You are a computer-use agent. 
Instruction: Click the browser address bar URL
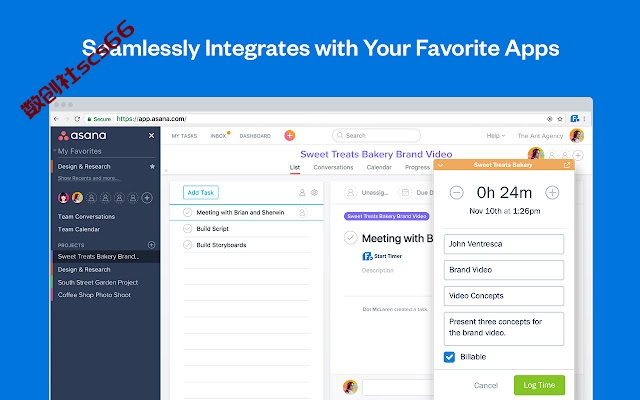(151, 119)
